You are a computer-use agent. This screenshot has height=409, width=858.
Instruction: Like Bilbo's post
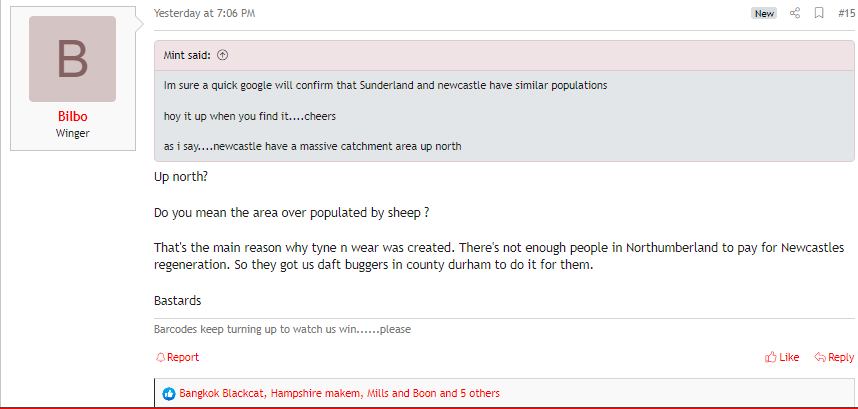coord(782,358)
